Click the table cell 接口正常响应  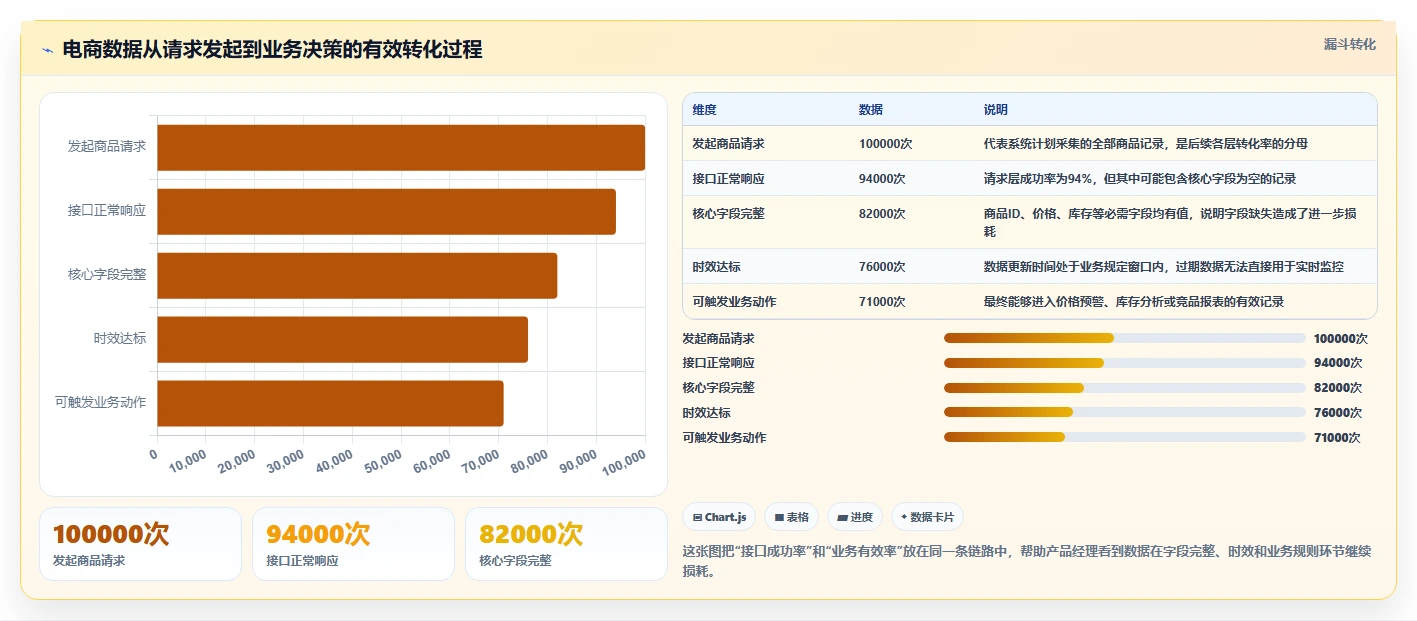click(x=728, y=179)
